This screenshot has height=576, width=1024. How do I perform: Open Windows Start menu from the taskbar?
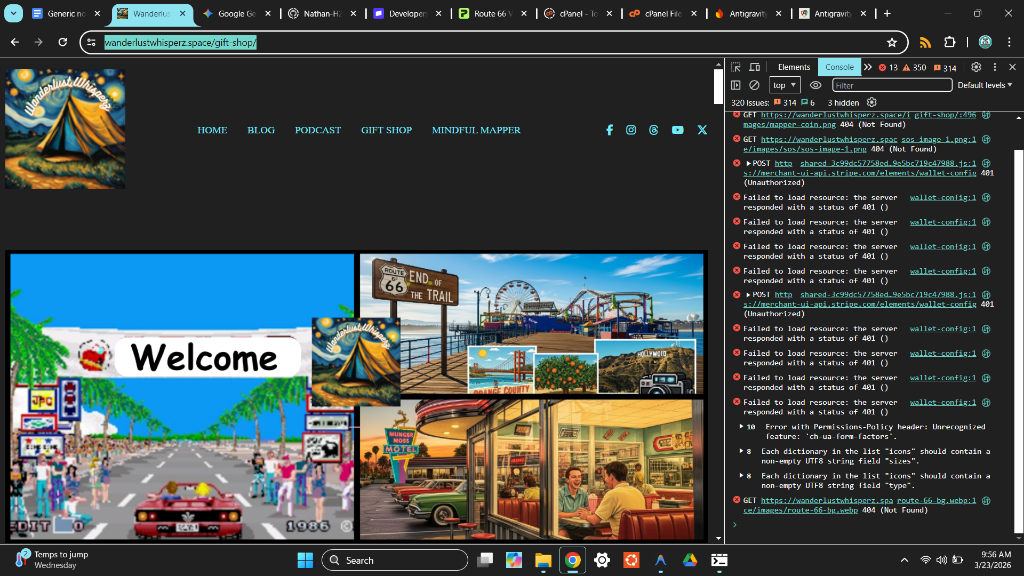click(305, 560)
